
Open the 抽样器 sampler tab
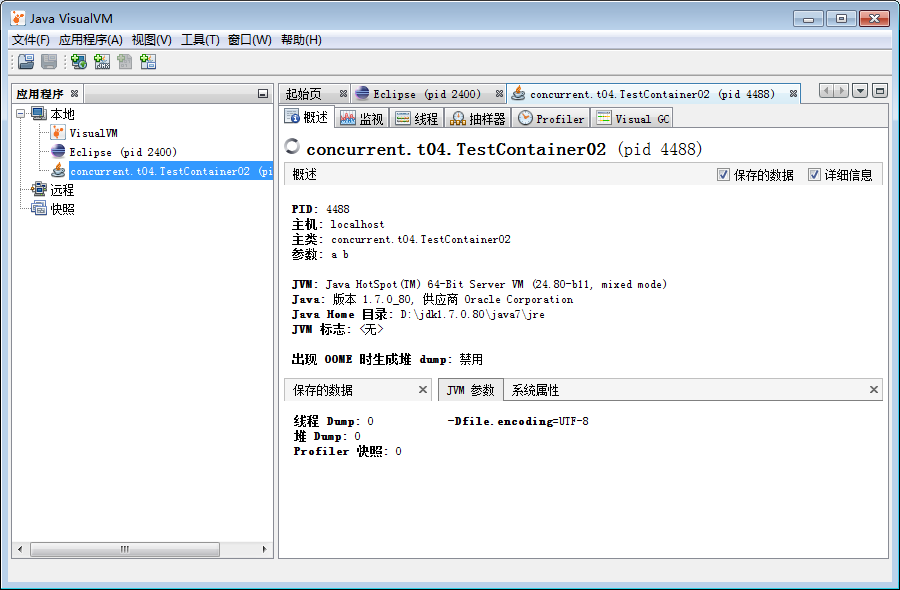click(x=478, y=119)
